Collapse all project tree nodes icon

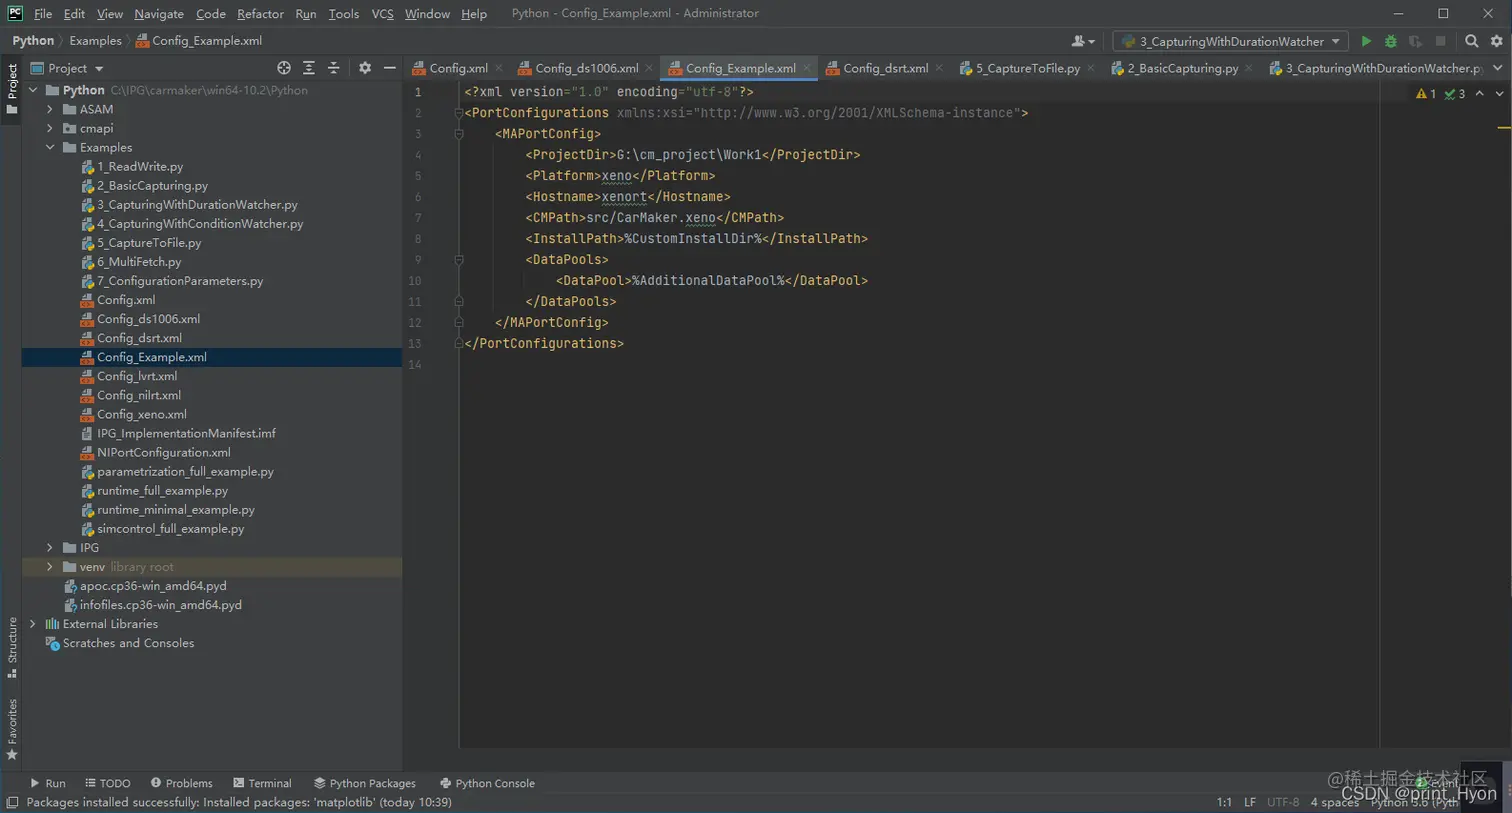point(334,68)
